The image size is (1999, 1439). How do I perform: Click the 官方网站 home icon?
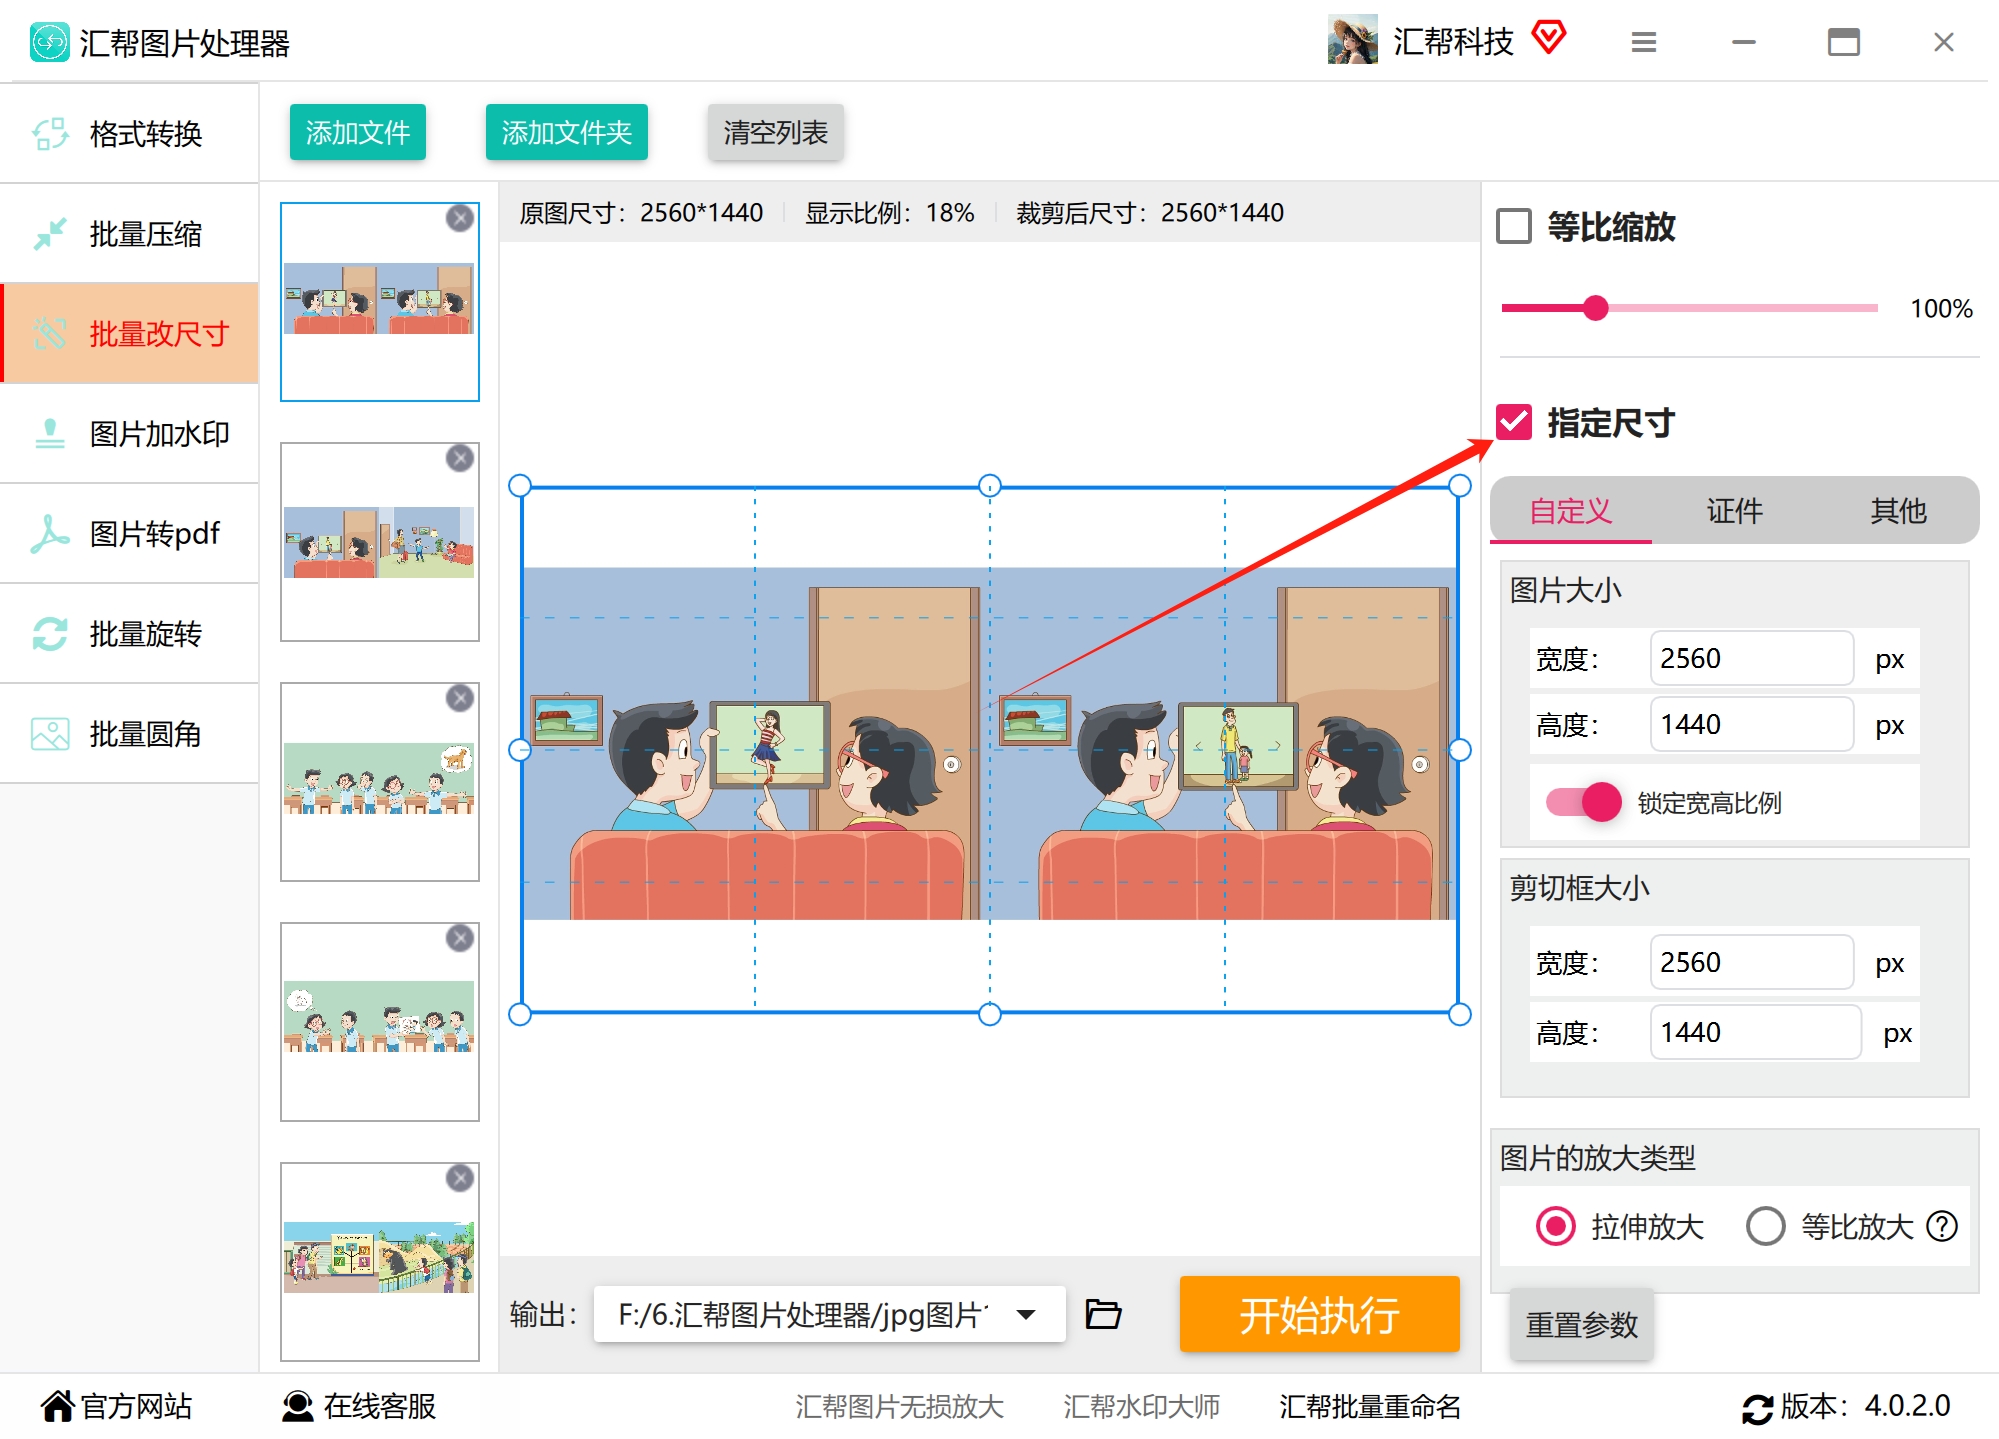[x=58, y=1406]
